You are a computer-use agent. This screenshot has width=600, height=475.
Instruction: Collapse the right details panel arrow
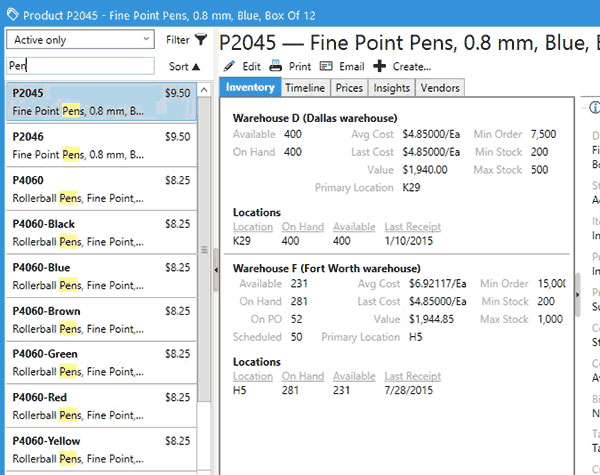(578, 295)
